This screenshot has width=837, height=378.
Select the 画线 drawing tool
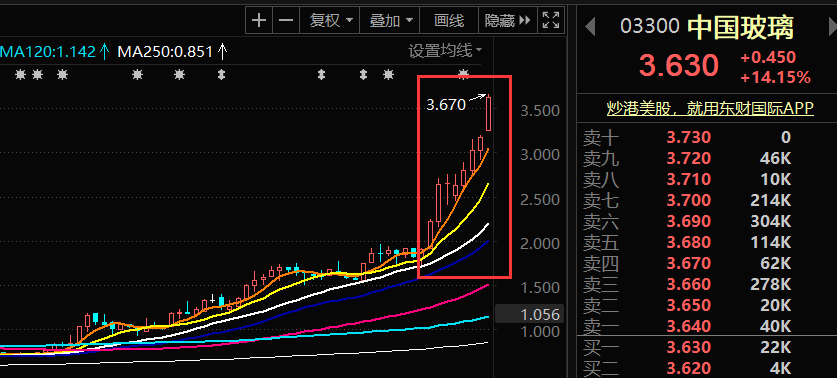[449, 21]
